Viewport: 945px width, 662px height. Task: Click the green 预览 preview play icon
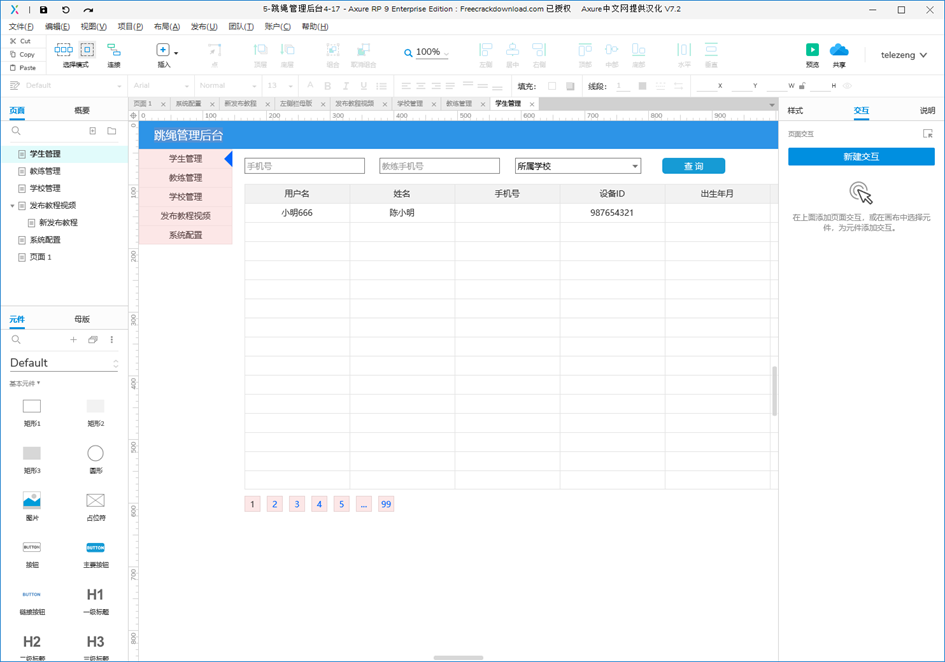(812, 49)
